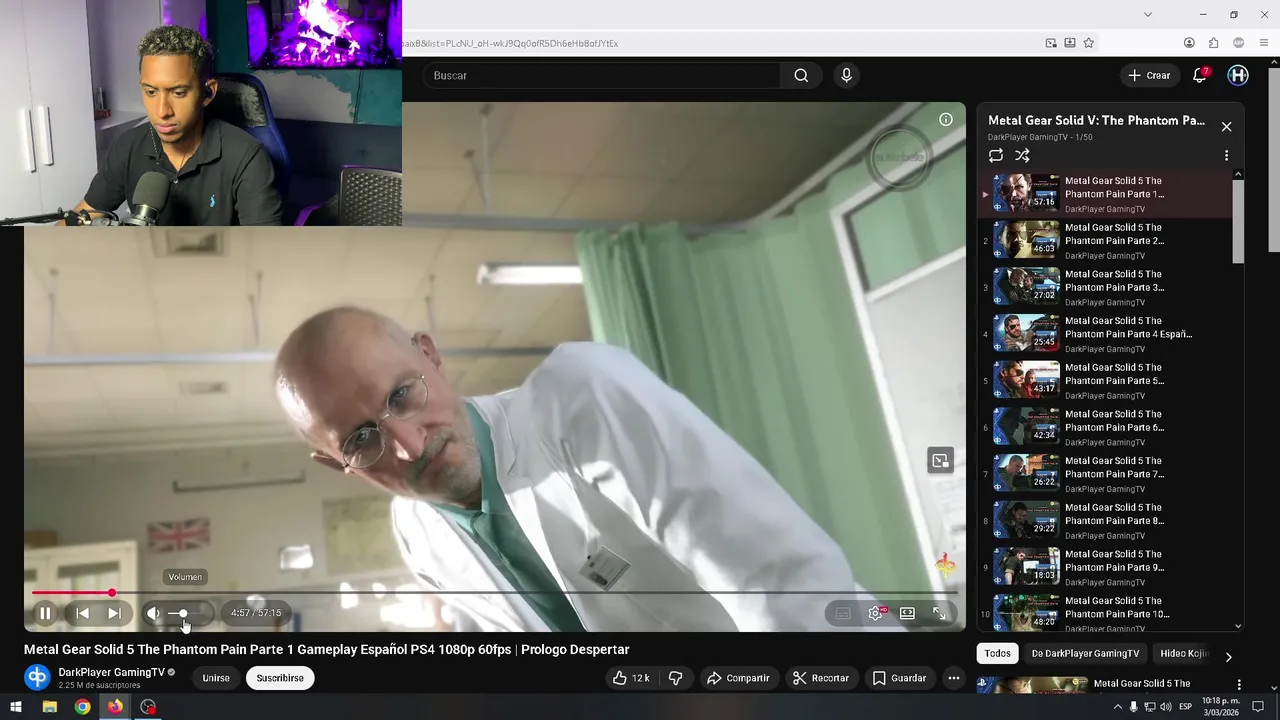Open picture-in-picture icon in address bar
Screen dimensions: 1280x720
pos(1051,43)
